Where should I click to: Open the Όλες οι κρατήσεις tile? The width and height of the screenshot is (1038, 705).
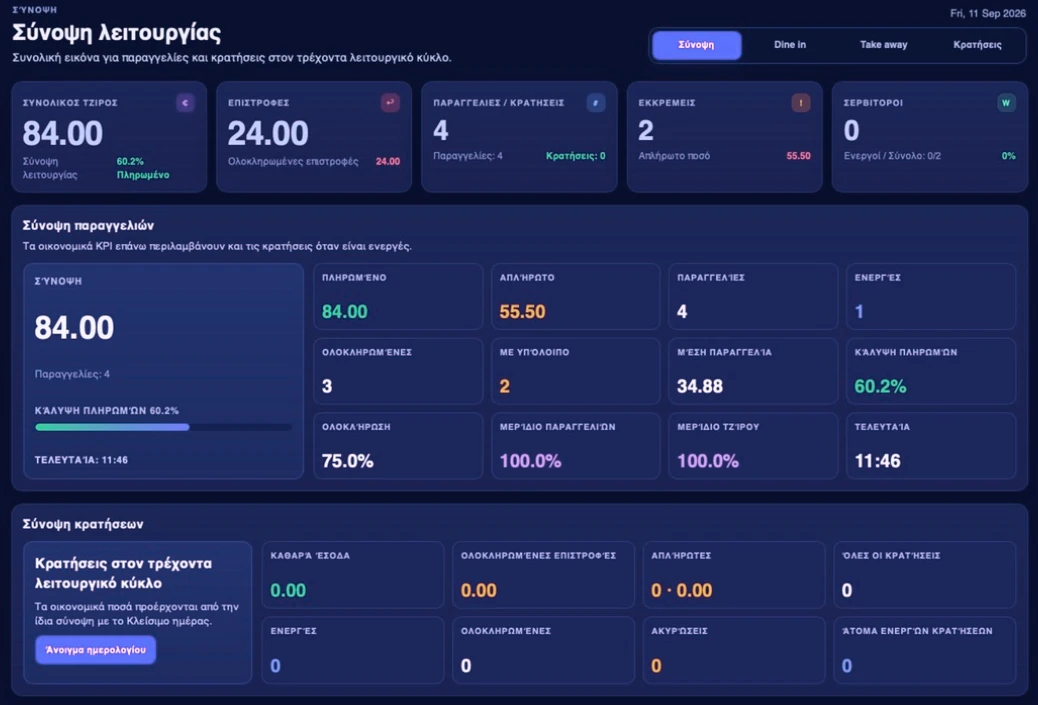click(925, 575)
